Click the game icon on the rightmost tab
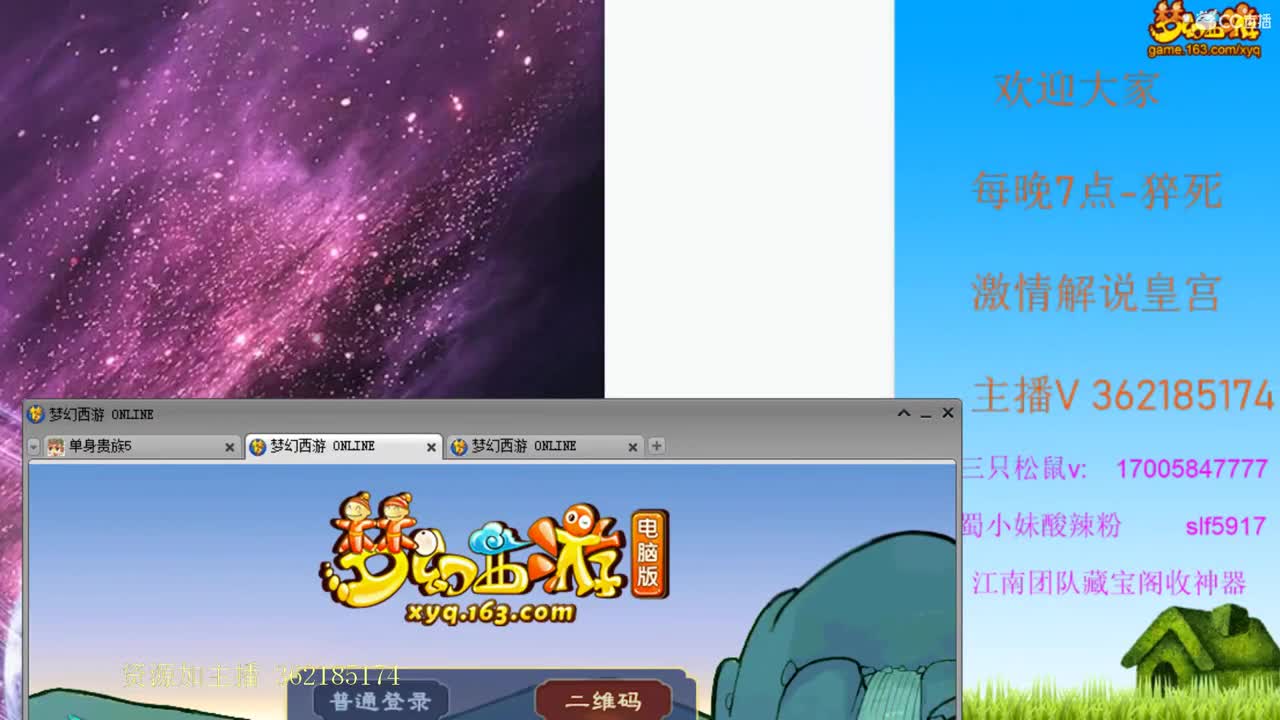The width and height of the screenshot is (1280, 720). pyautogui.click(x=459, y=446)
